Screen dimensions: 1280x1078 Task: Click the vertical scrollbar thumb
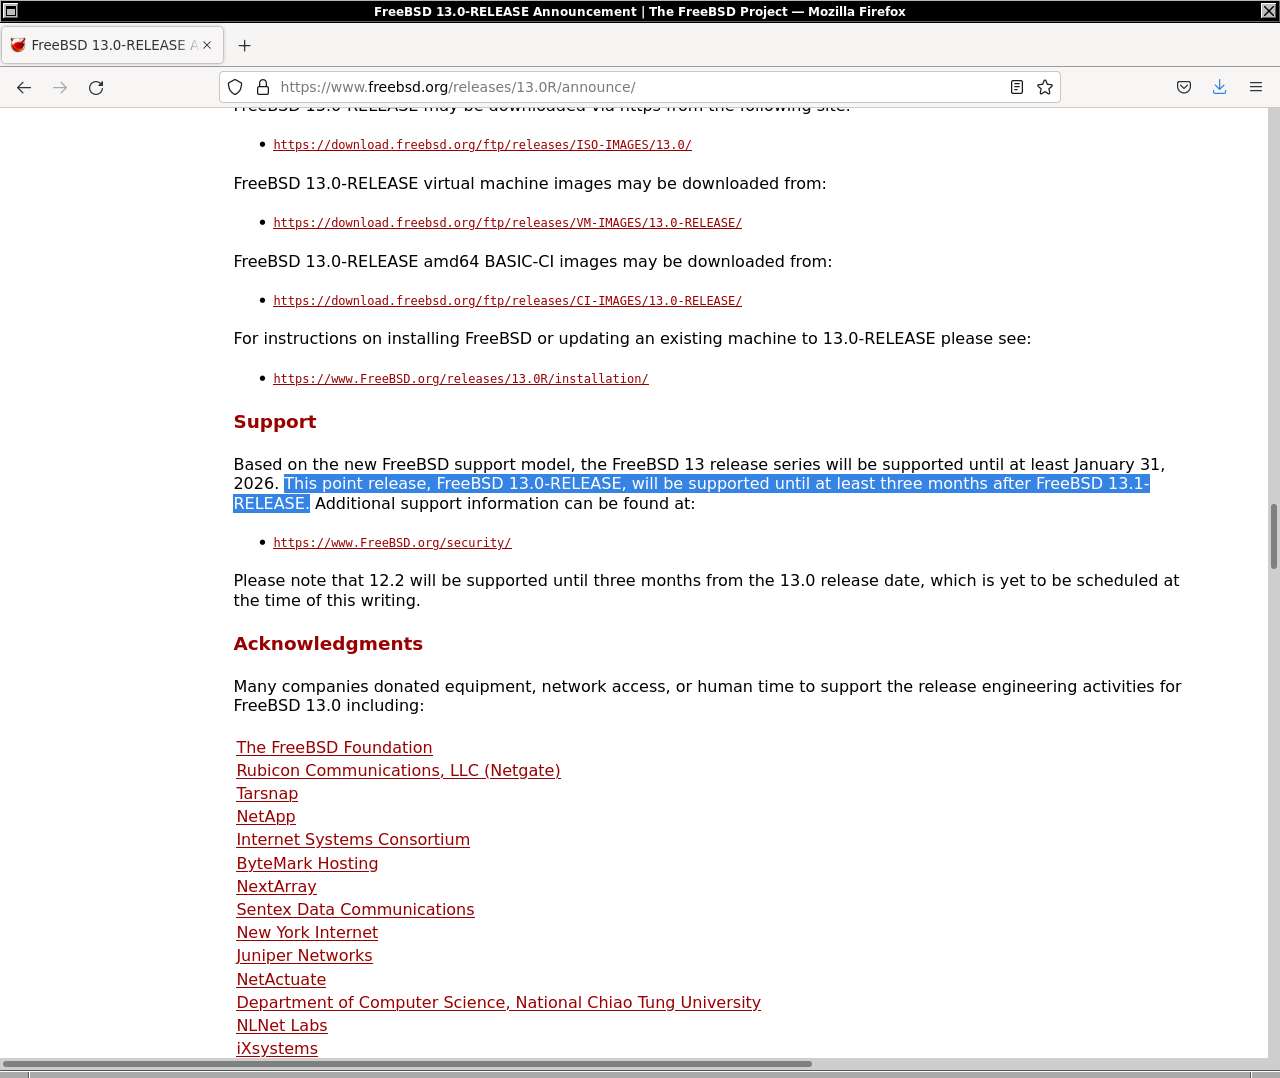(1273, 537)
